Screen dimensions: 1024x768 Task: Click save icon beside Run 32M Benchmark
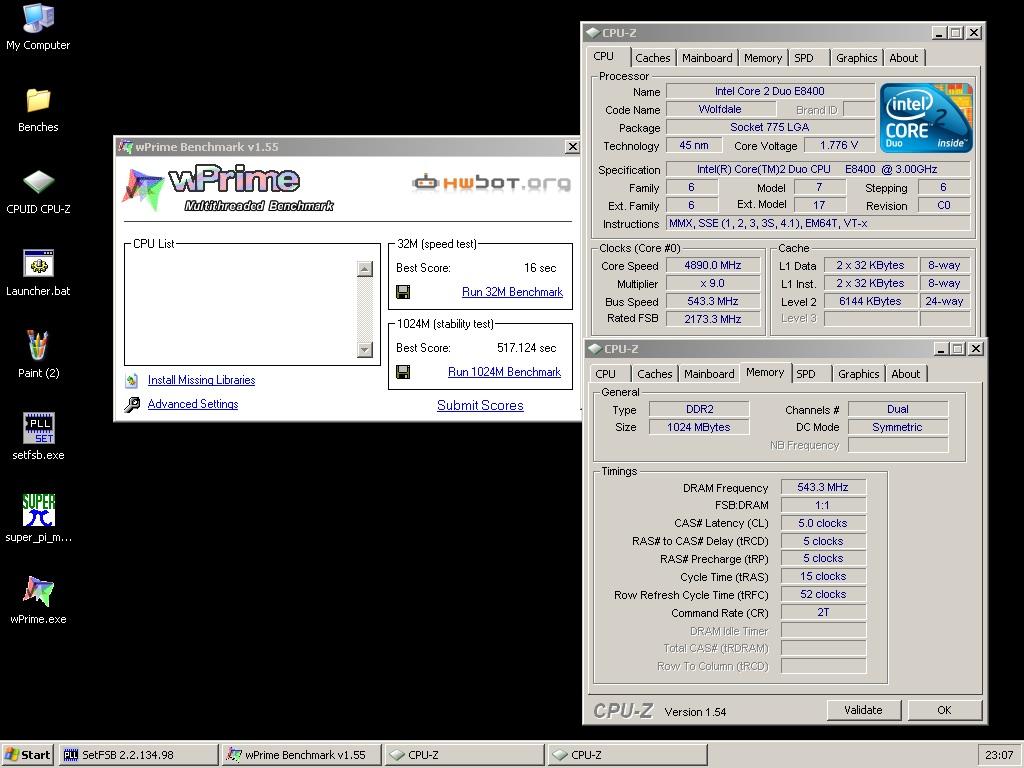[403, 292]
